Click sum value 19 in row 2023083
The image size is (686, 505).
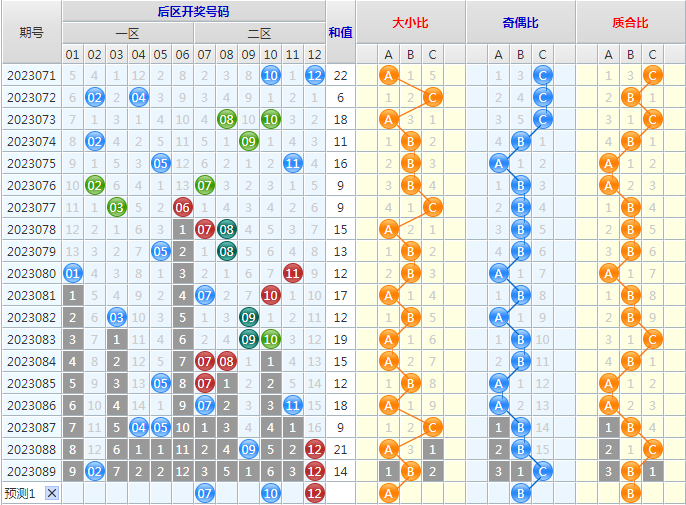340,340
